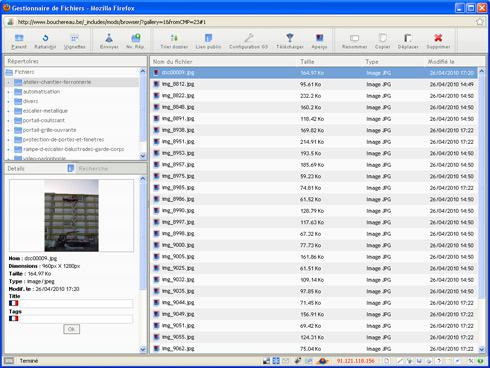Click the French flag beside Tags field

click(14, 318)
